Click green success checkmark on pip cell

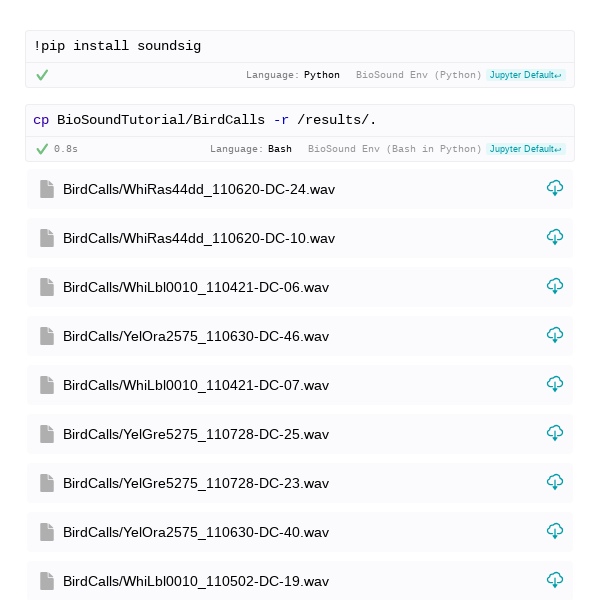42,75
